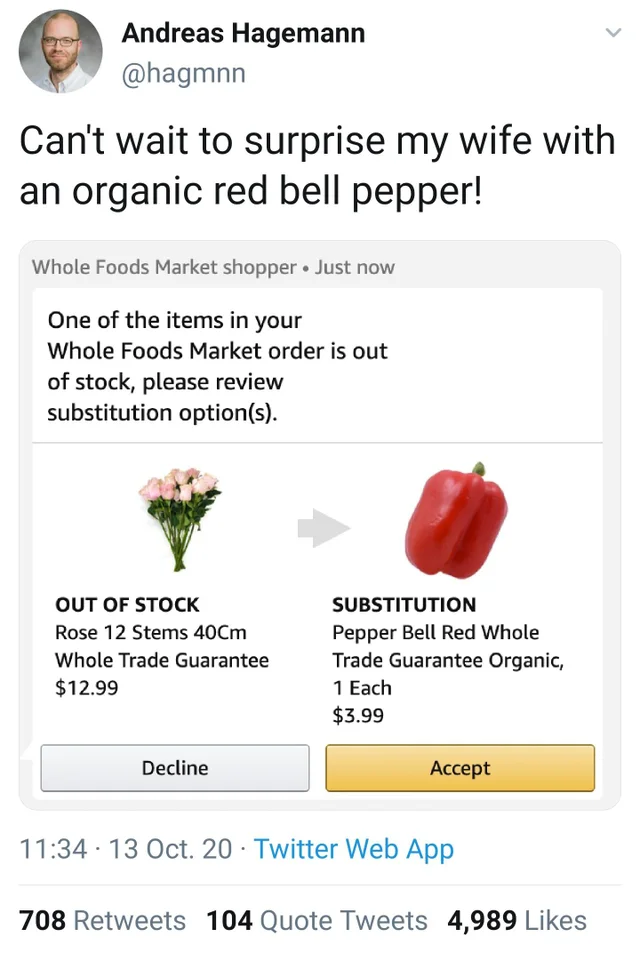Screen dimensions: 640x953
Task: Click the 11:34 · 13 Oct. 20 timestamp
Action: [x=126, y=849]
